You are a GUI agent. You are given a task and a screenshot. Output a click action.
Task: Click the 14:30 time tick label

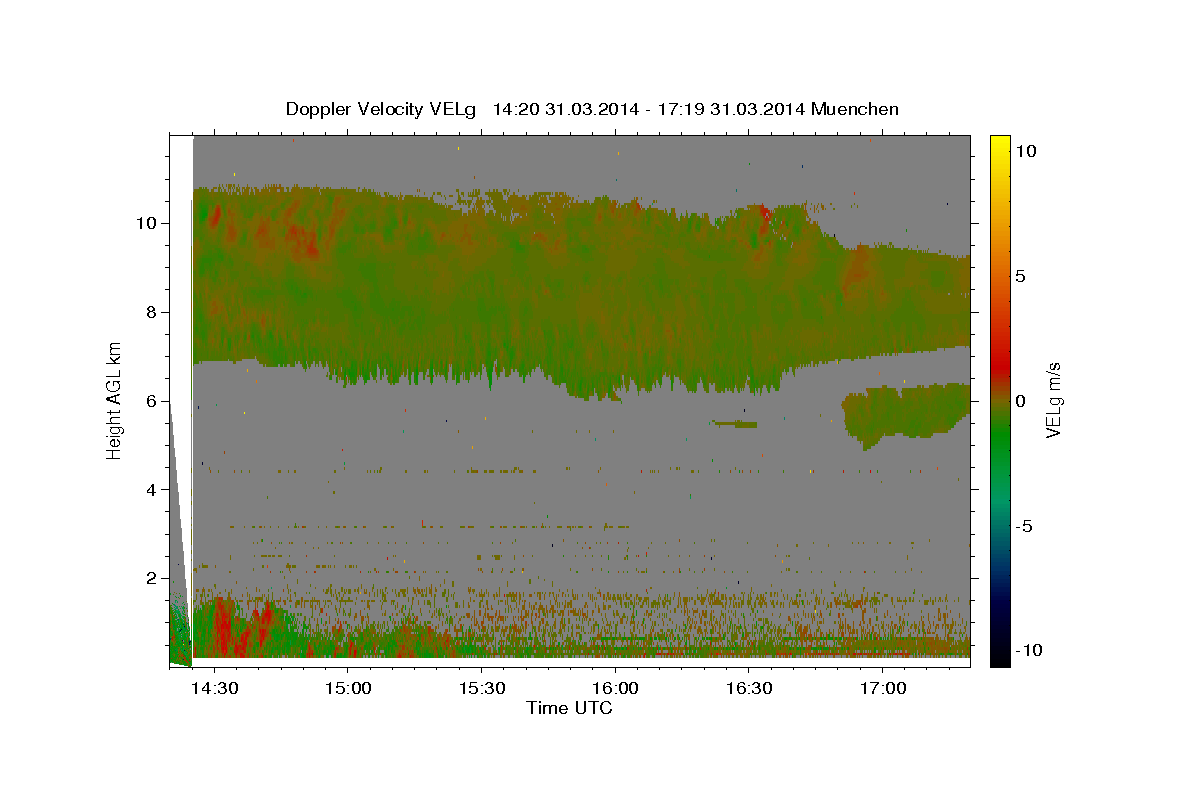point(214,689)
